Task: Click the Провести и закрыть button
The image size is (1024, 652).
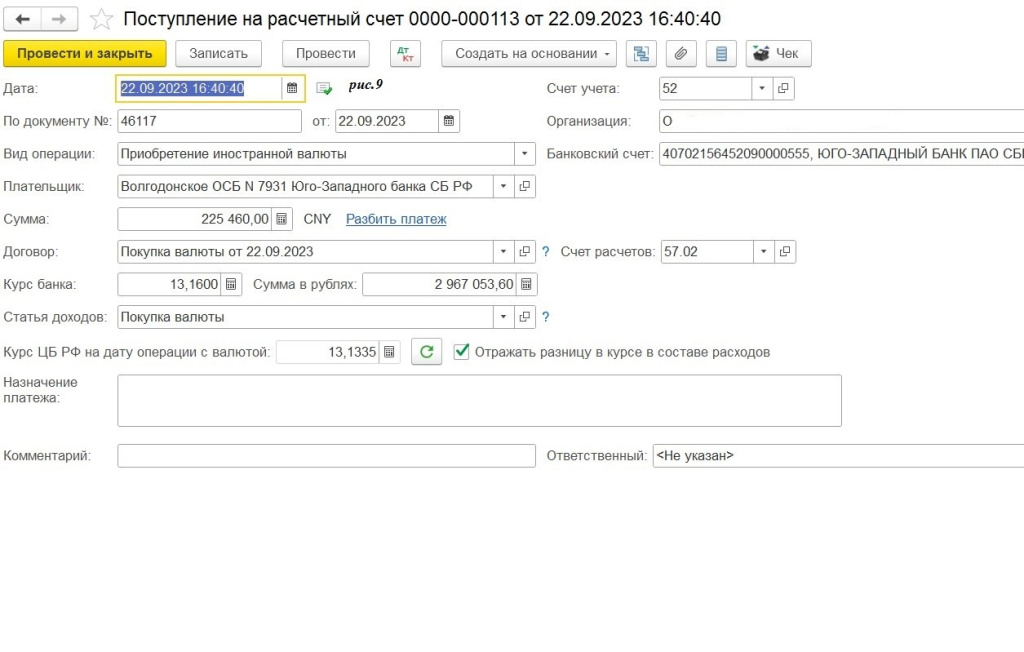Action: pos(85,54)
